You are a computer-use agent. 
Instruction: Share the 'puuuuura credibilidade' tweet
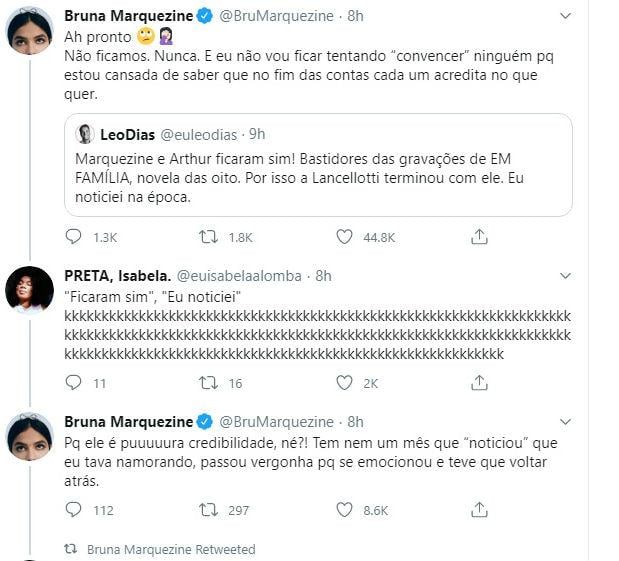[479, 510]
